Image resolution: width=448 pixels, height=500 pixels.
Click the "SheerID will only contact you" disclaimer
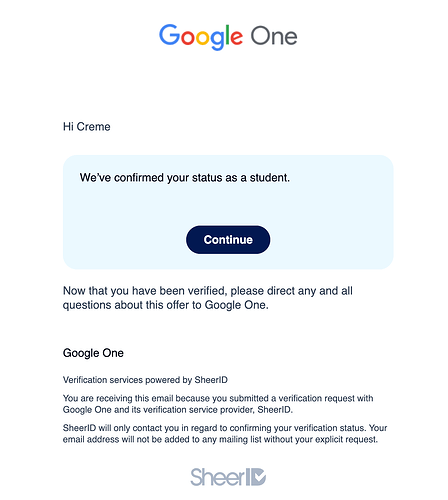(x=225, y=434)
